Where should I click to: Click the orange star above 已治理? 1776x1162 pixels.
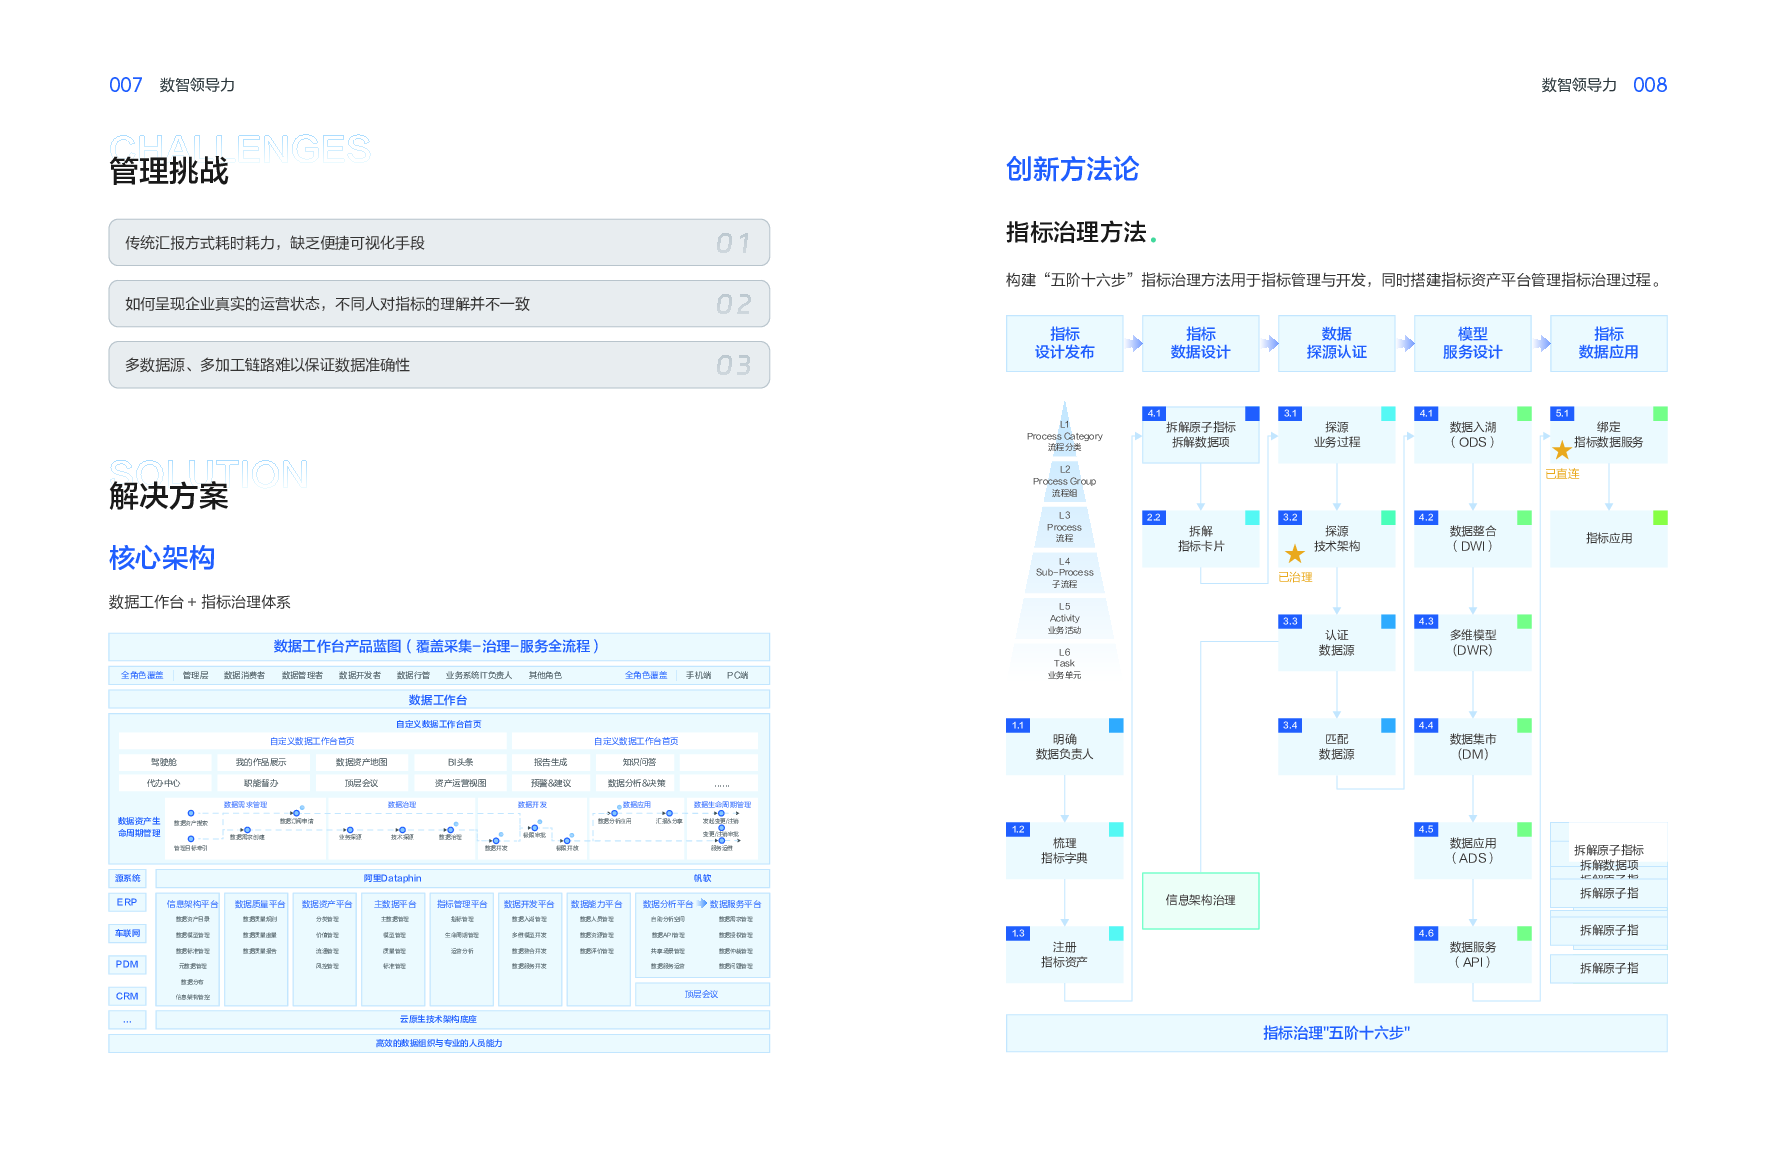(1294, 554)
